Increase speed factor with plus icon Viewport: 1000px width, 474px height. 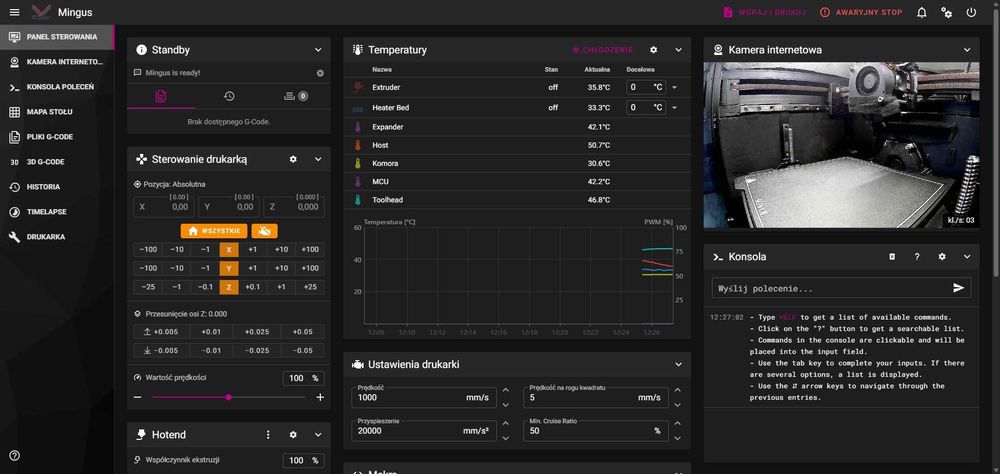tap(320, 397)
